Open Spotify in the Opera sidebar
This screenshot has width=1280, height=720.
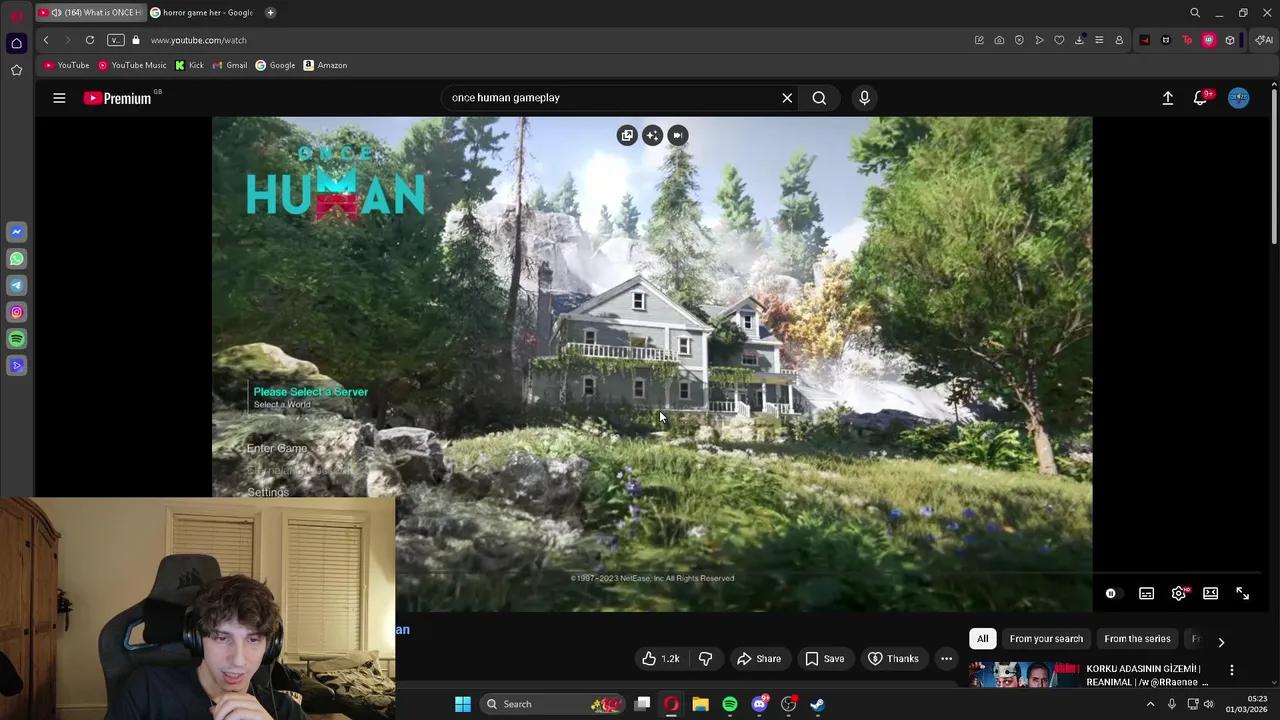[x=16, y=339]
